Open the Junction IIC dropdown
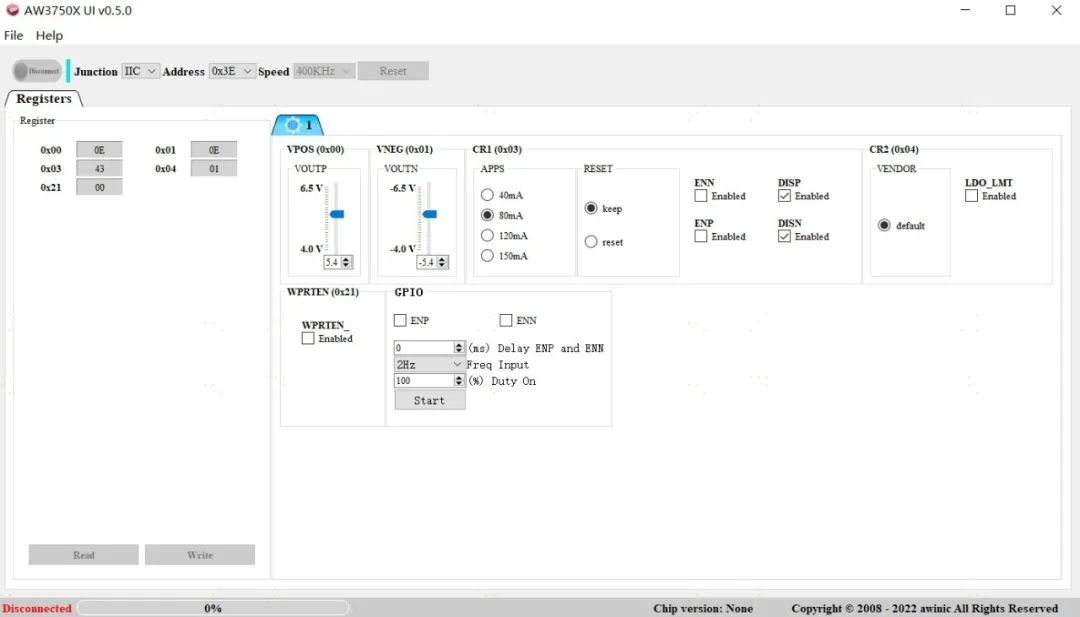Viewport: 1080px width, 617px height. coord(141,71)
